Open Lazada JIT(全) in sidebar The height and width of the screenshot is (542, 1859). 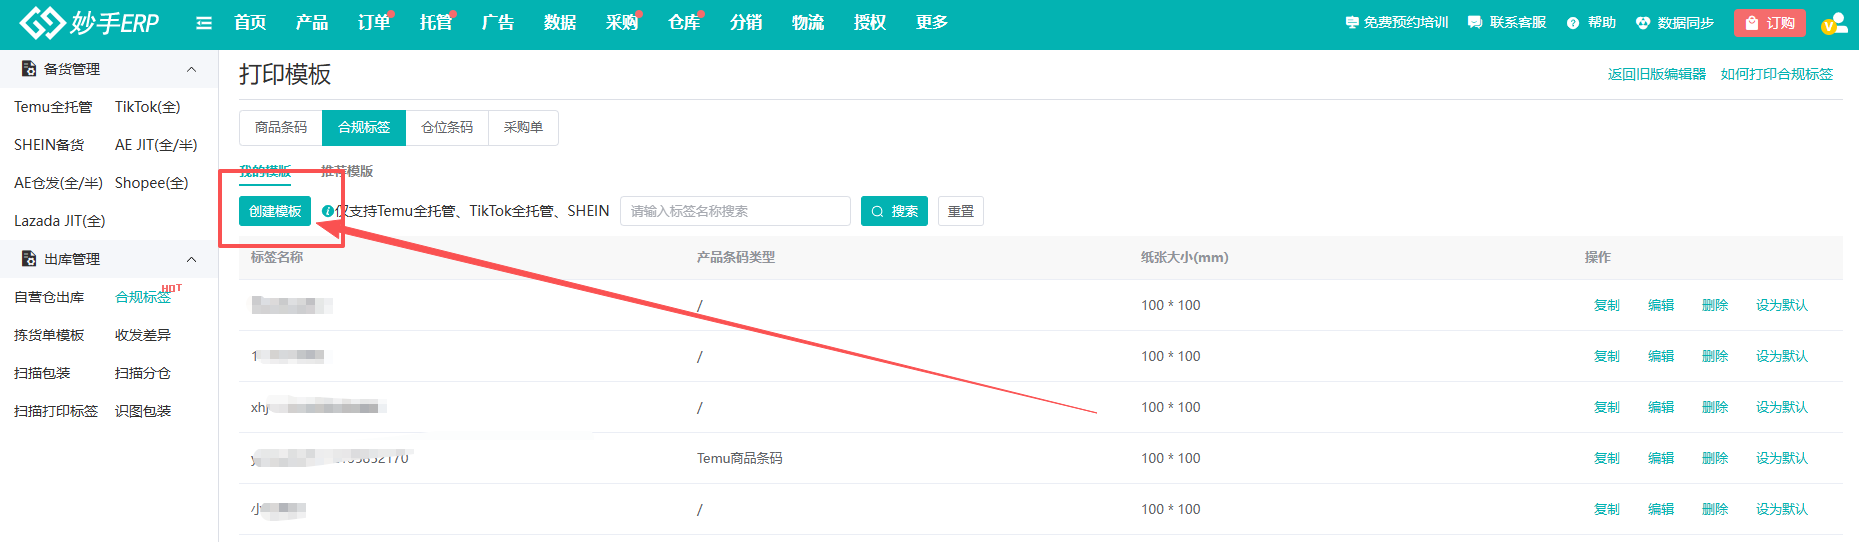coord(60,221)
